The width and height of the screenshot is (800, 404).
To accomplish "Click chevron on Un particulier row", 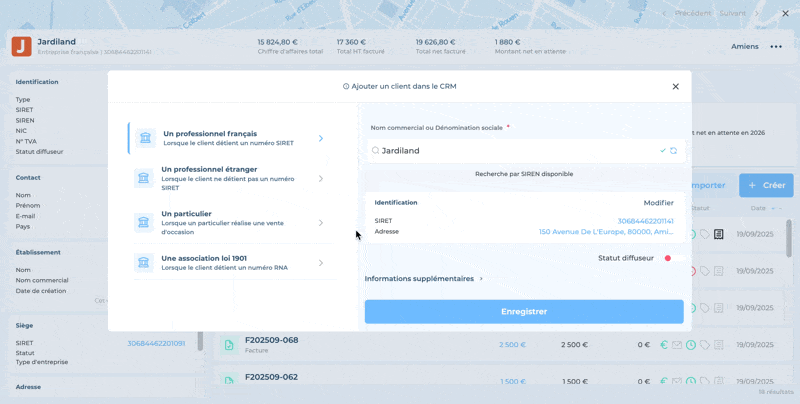I will (x=321, y=222).
